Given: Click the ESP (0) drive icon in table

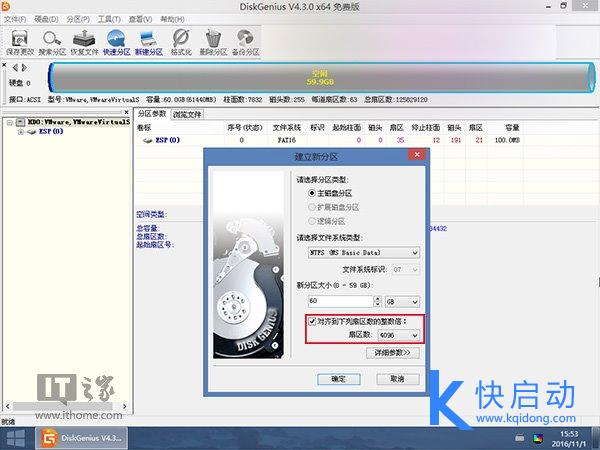Looking at the screenshot, I should point(147,140).
